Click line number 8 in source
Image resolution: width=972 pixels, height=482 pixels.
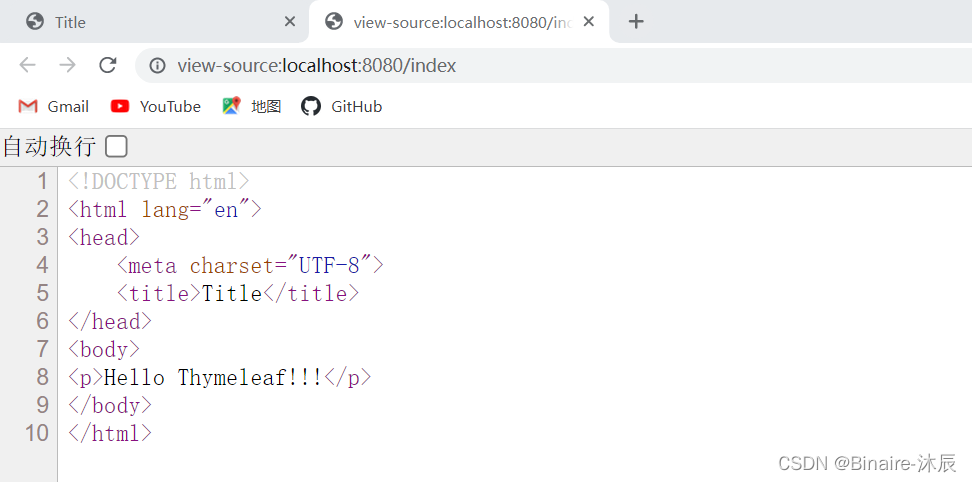coord(41,377)
